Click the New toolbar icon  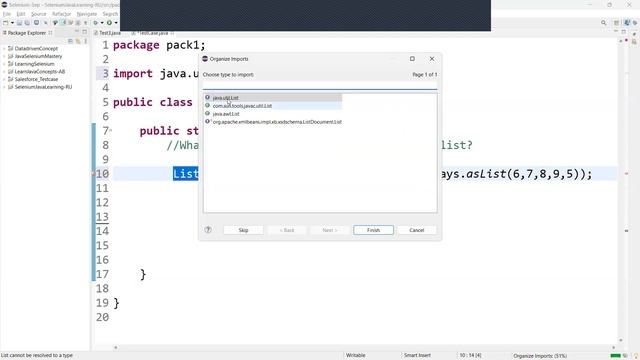[x=6, y=23]
